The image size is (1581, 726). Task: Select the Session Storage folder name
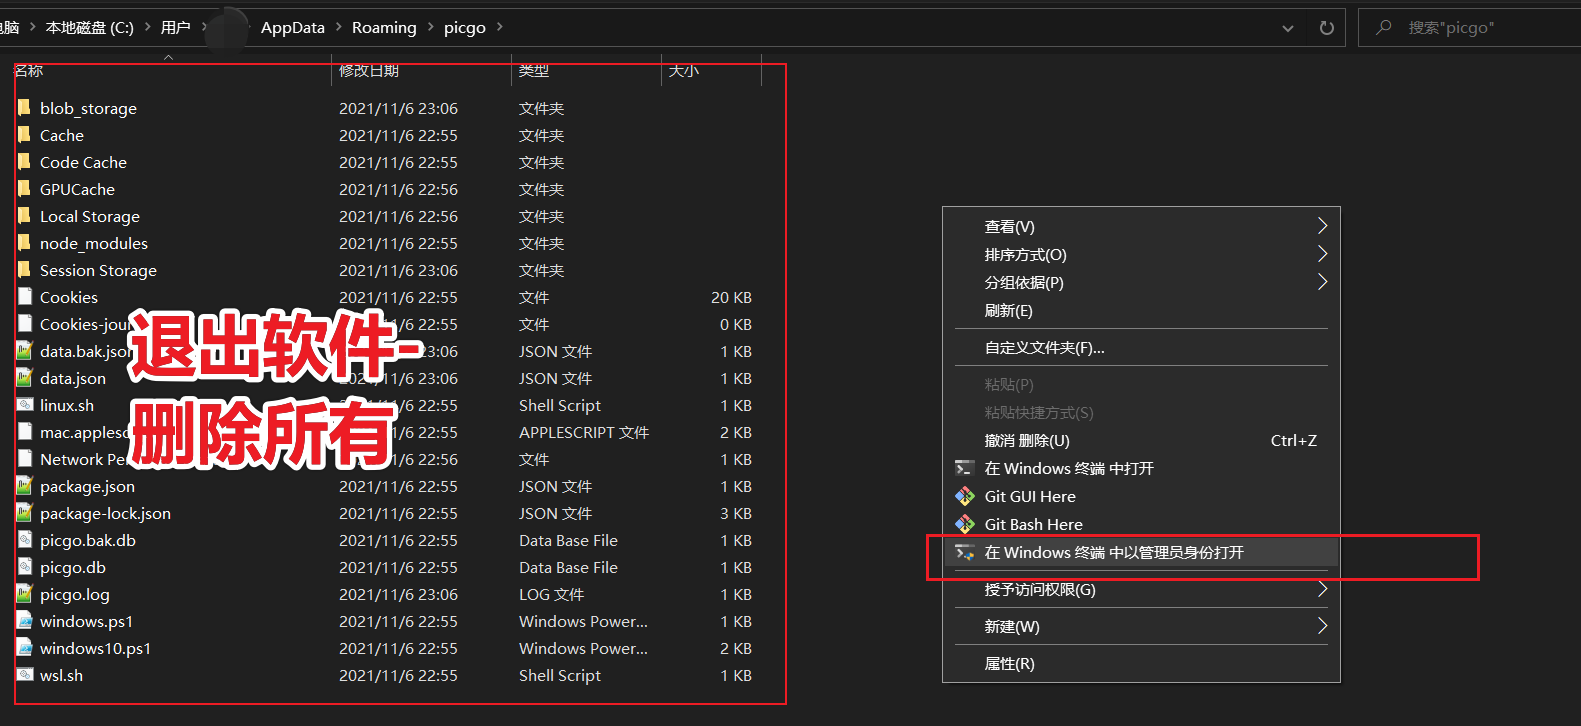98,270
